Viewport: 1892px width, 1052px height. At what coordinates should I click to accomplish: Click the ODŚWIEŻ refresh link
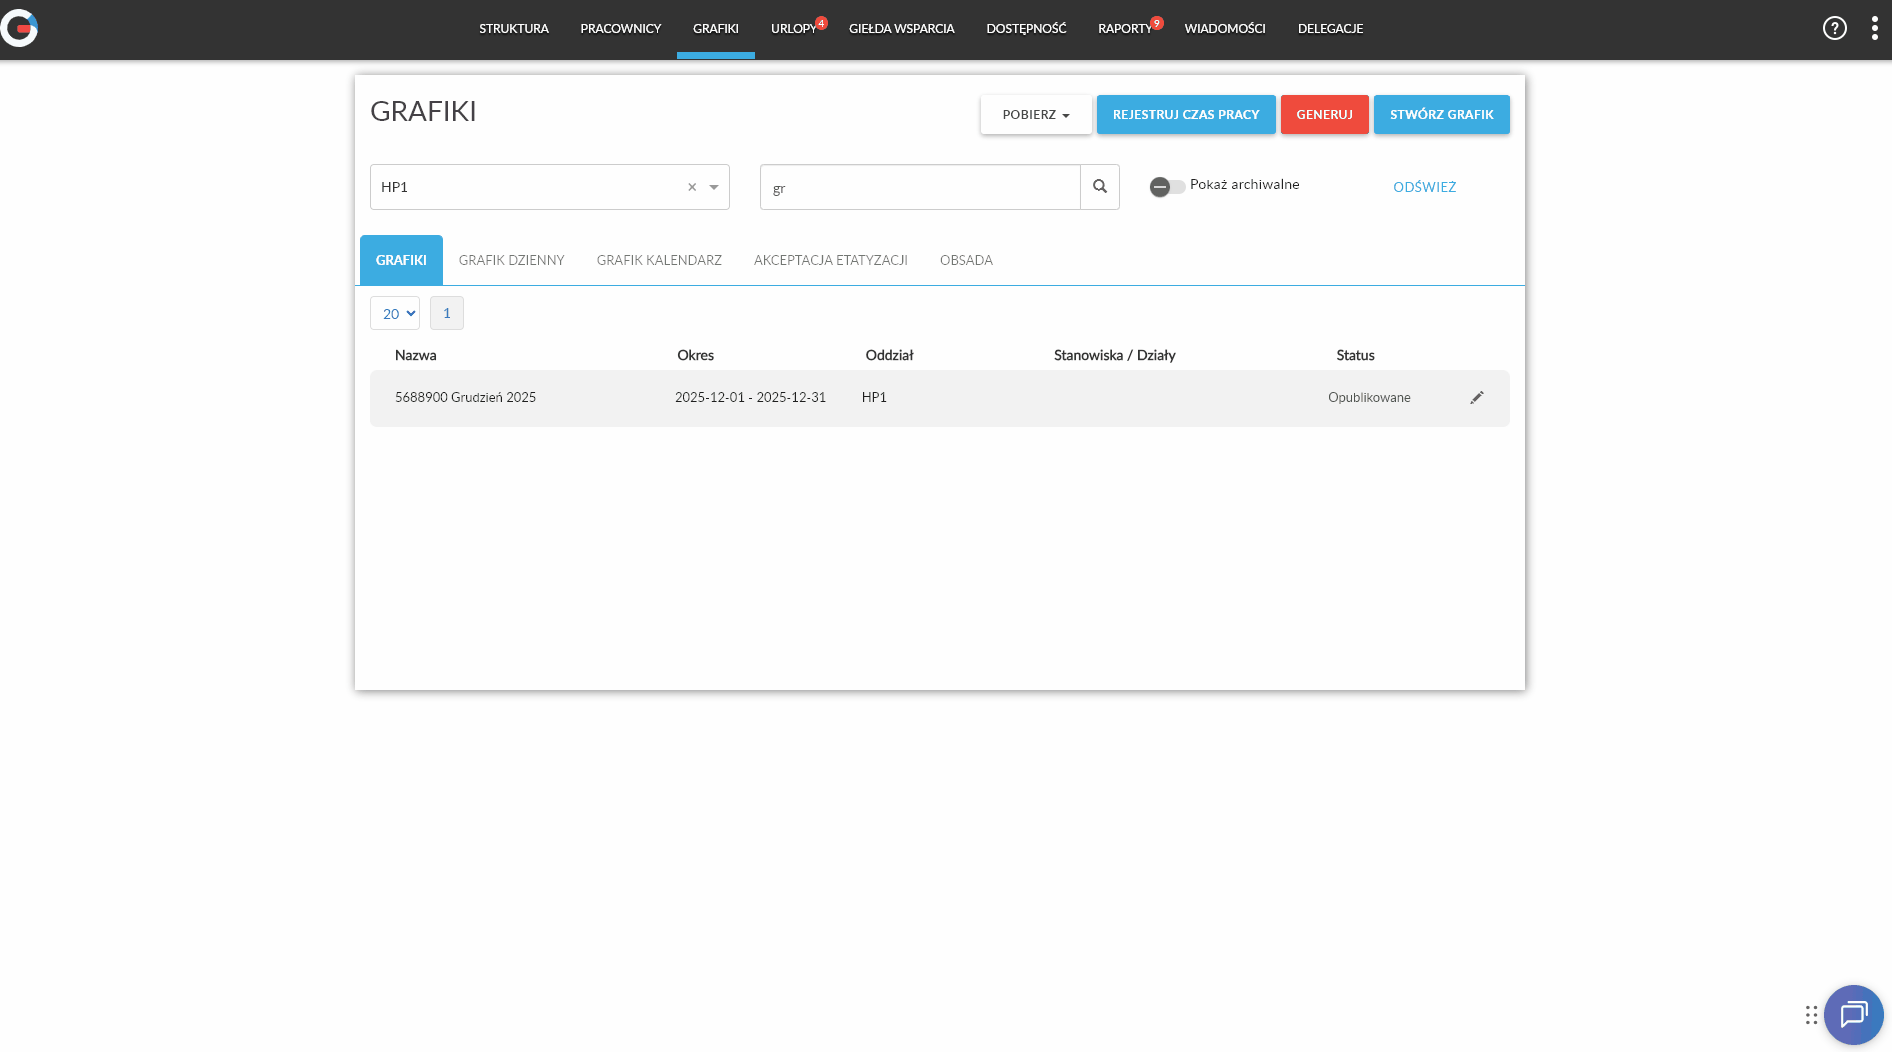point(1424,187)
